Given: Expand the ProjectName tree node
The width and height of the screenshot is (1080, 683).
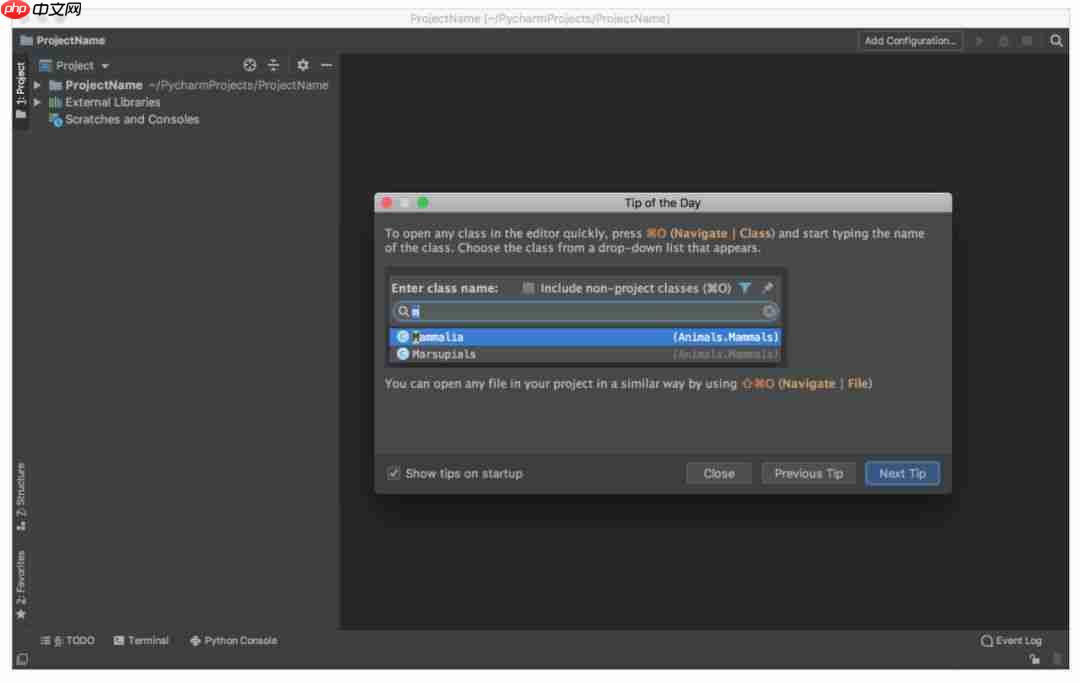Looking at the screenshot, I should 37,85.
